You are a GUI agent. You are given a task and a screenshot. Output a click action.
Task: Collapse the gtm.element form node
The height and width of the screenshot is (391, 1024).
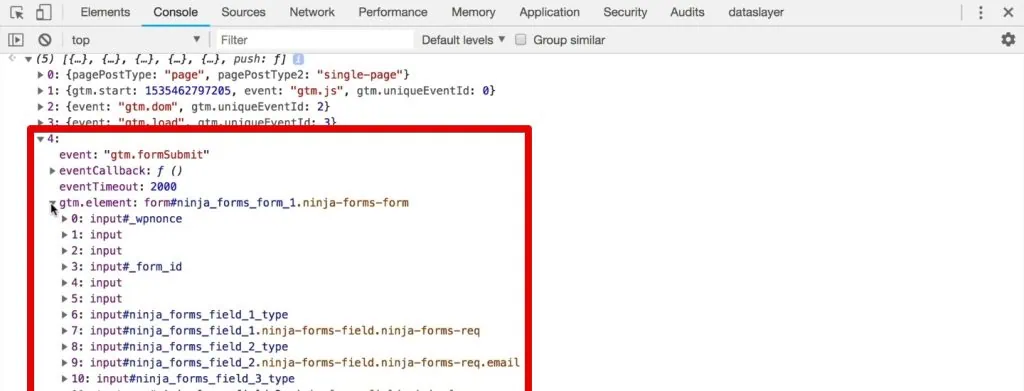click(53, 203)
